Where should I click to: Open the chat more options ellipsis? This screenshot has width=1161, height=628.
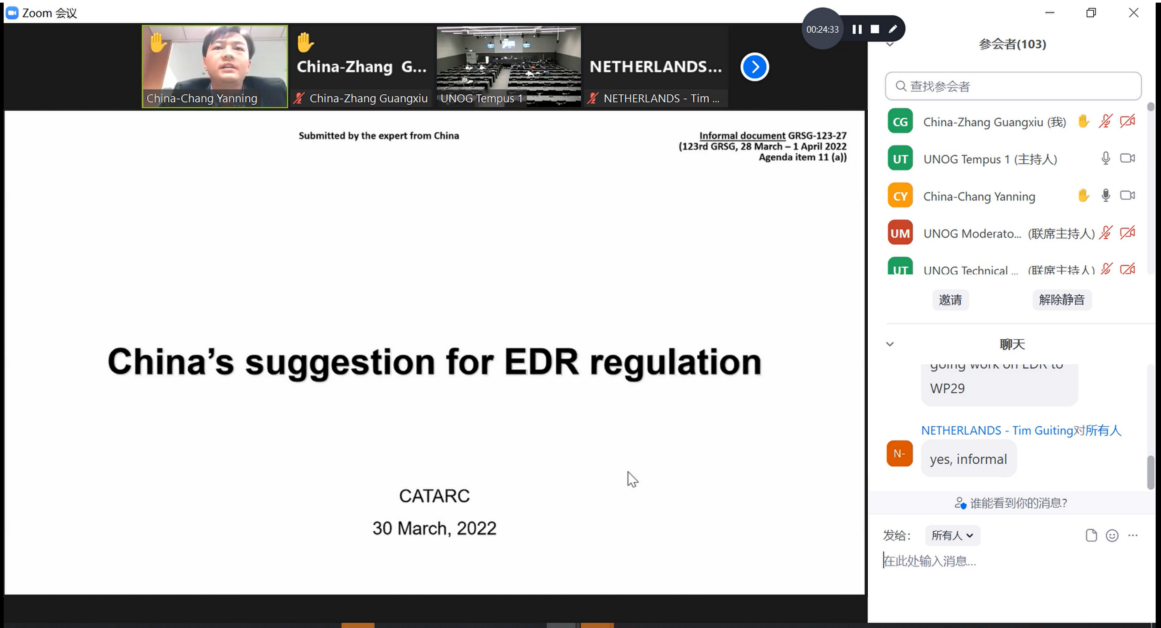click(1133, 535)
